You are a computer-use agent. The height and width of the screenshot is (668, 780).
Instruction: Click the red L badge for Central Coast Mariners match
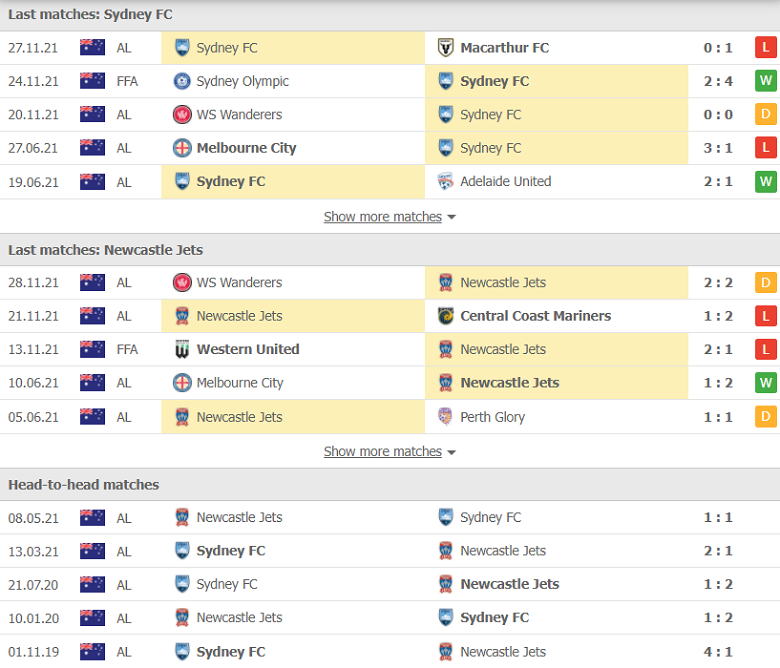766,316
